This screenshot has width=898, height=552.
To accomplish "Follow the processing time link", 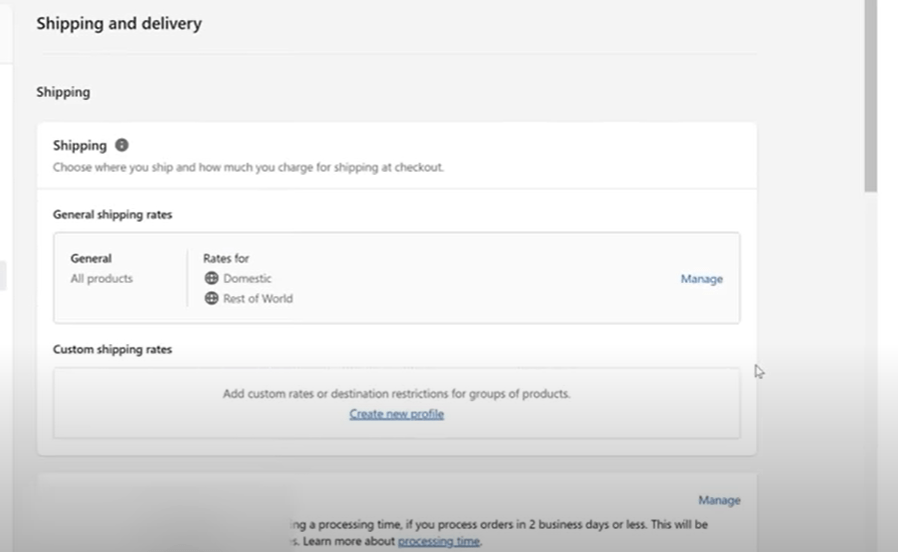I will coord(439,541).
